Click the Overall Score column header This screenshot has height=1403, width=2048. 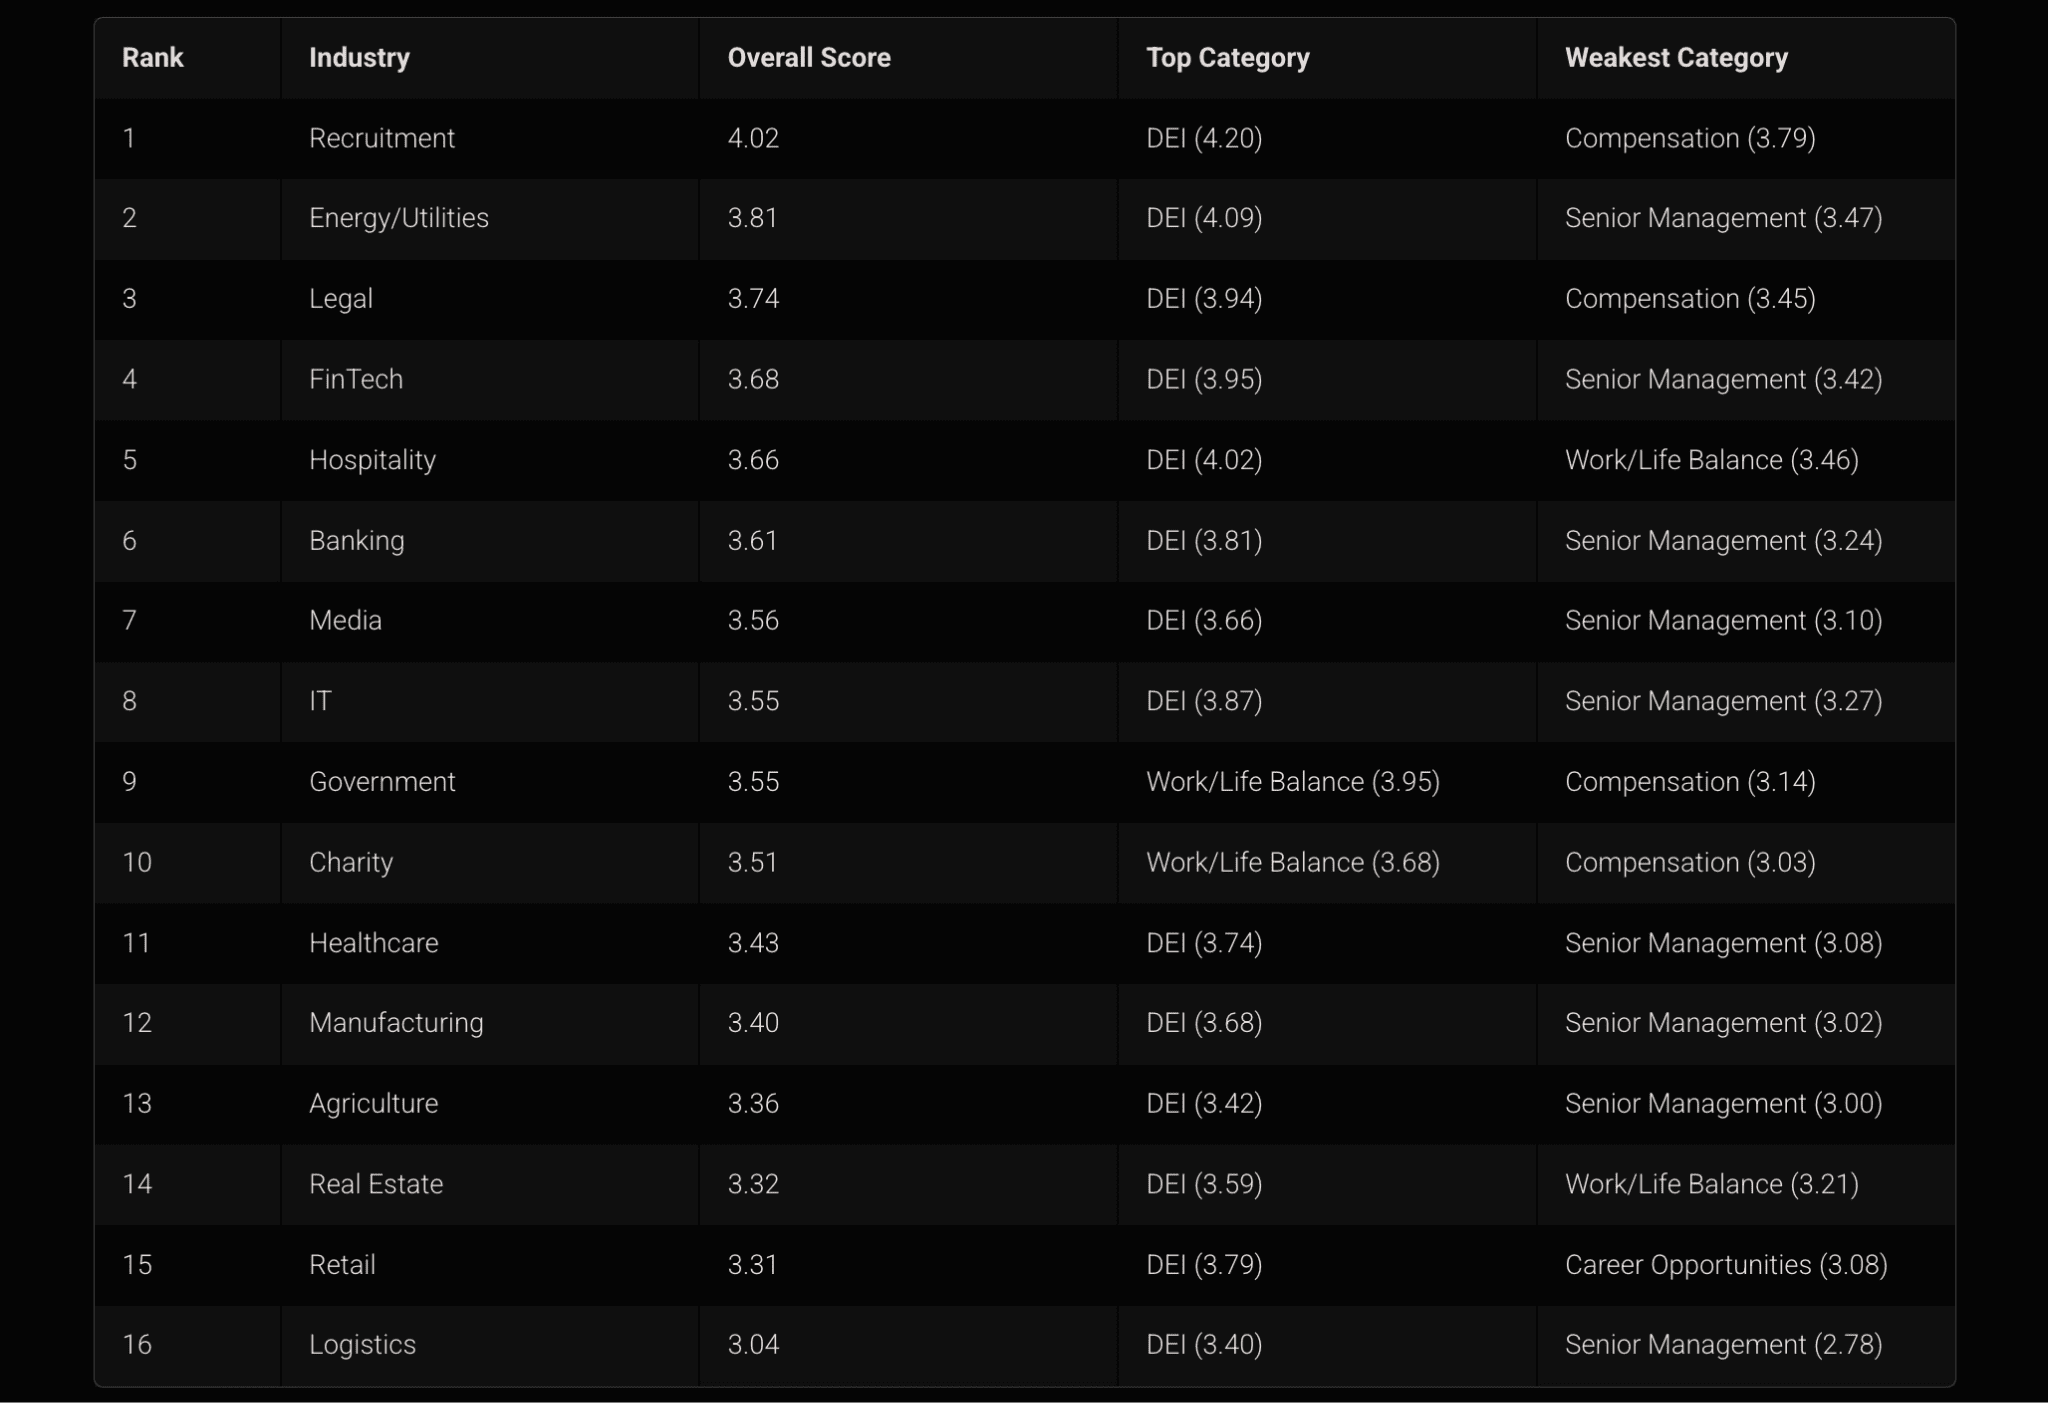click(x=809, y=57)
